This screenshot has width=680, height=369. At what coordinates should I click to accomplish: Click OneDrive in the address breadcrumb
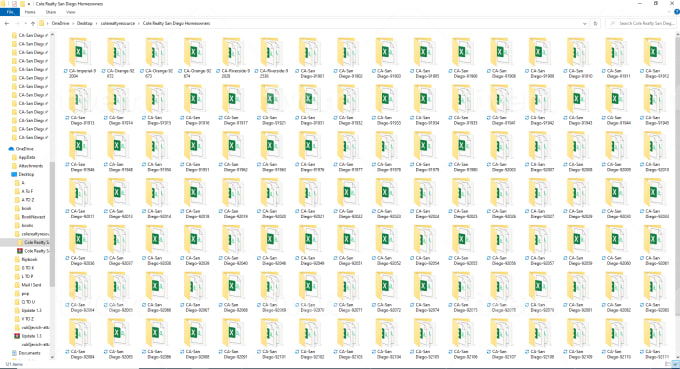click(x=60, y=23)
